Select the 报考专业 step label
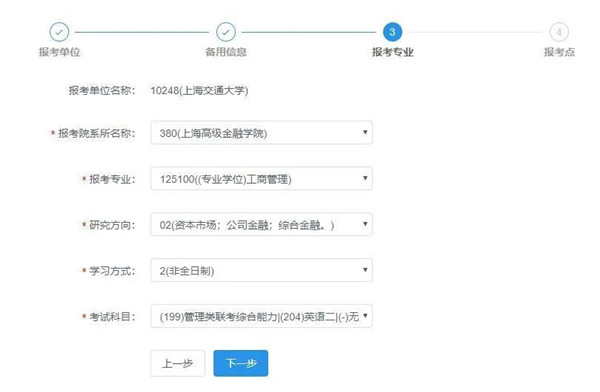Screen dimensions: 600x392 coord(393,52)
